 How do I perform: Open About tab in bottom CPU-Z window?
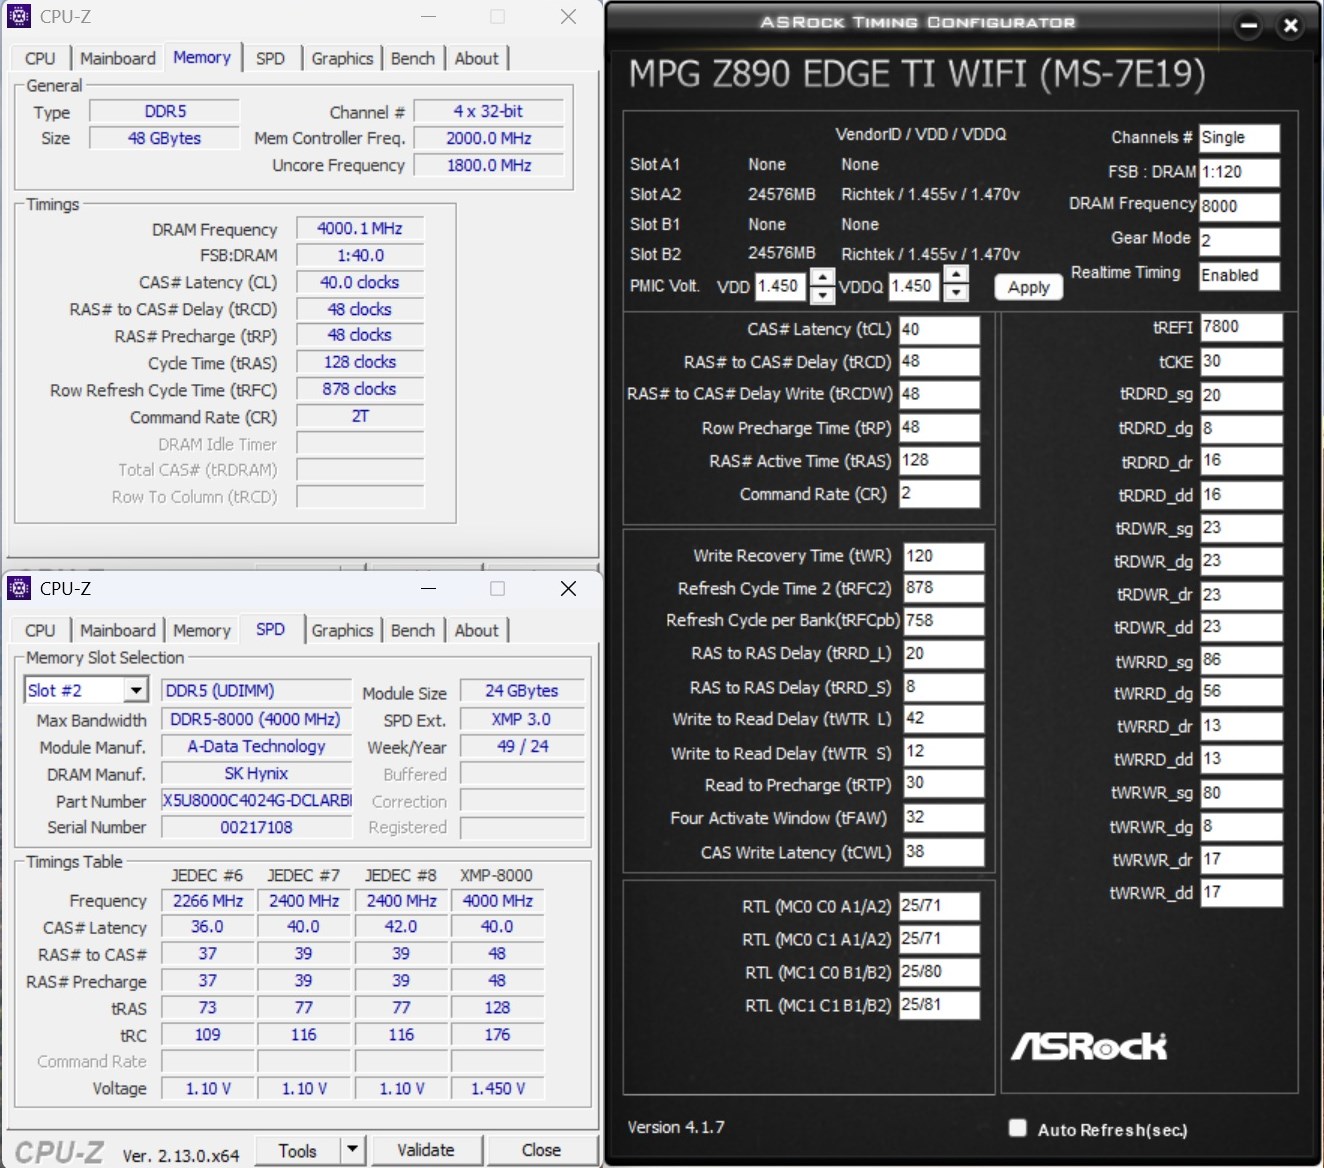tap(477, 630)
